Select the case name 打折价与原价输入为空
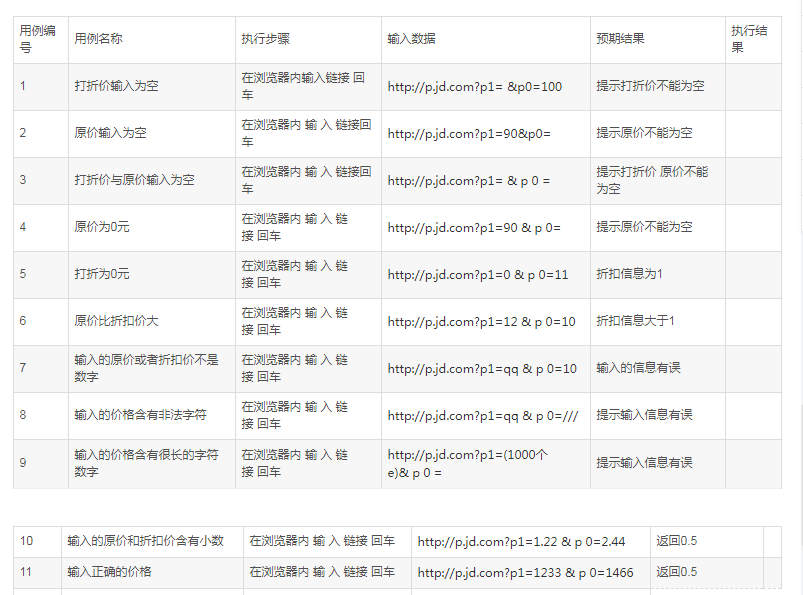The image size is (803, 595). (134, 180)
